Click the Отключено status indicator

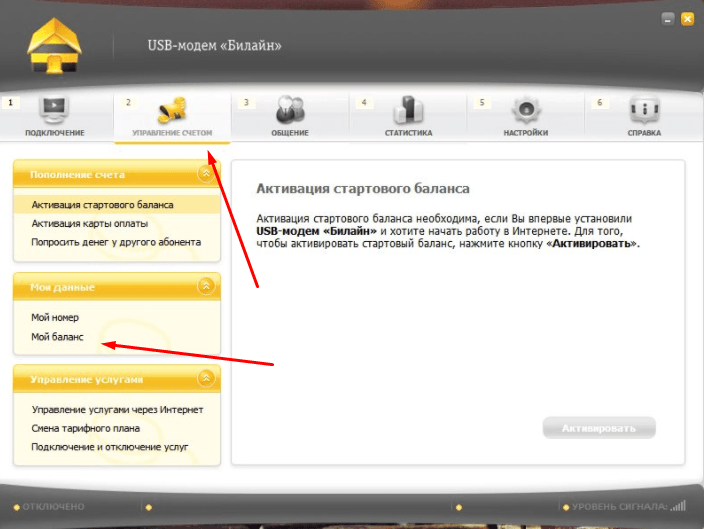(49, 507)
